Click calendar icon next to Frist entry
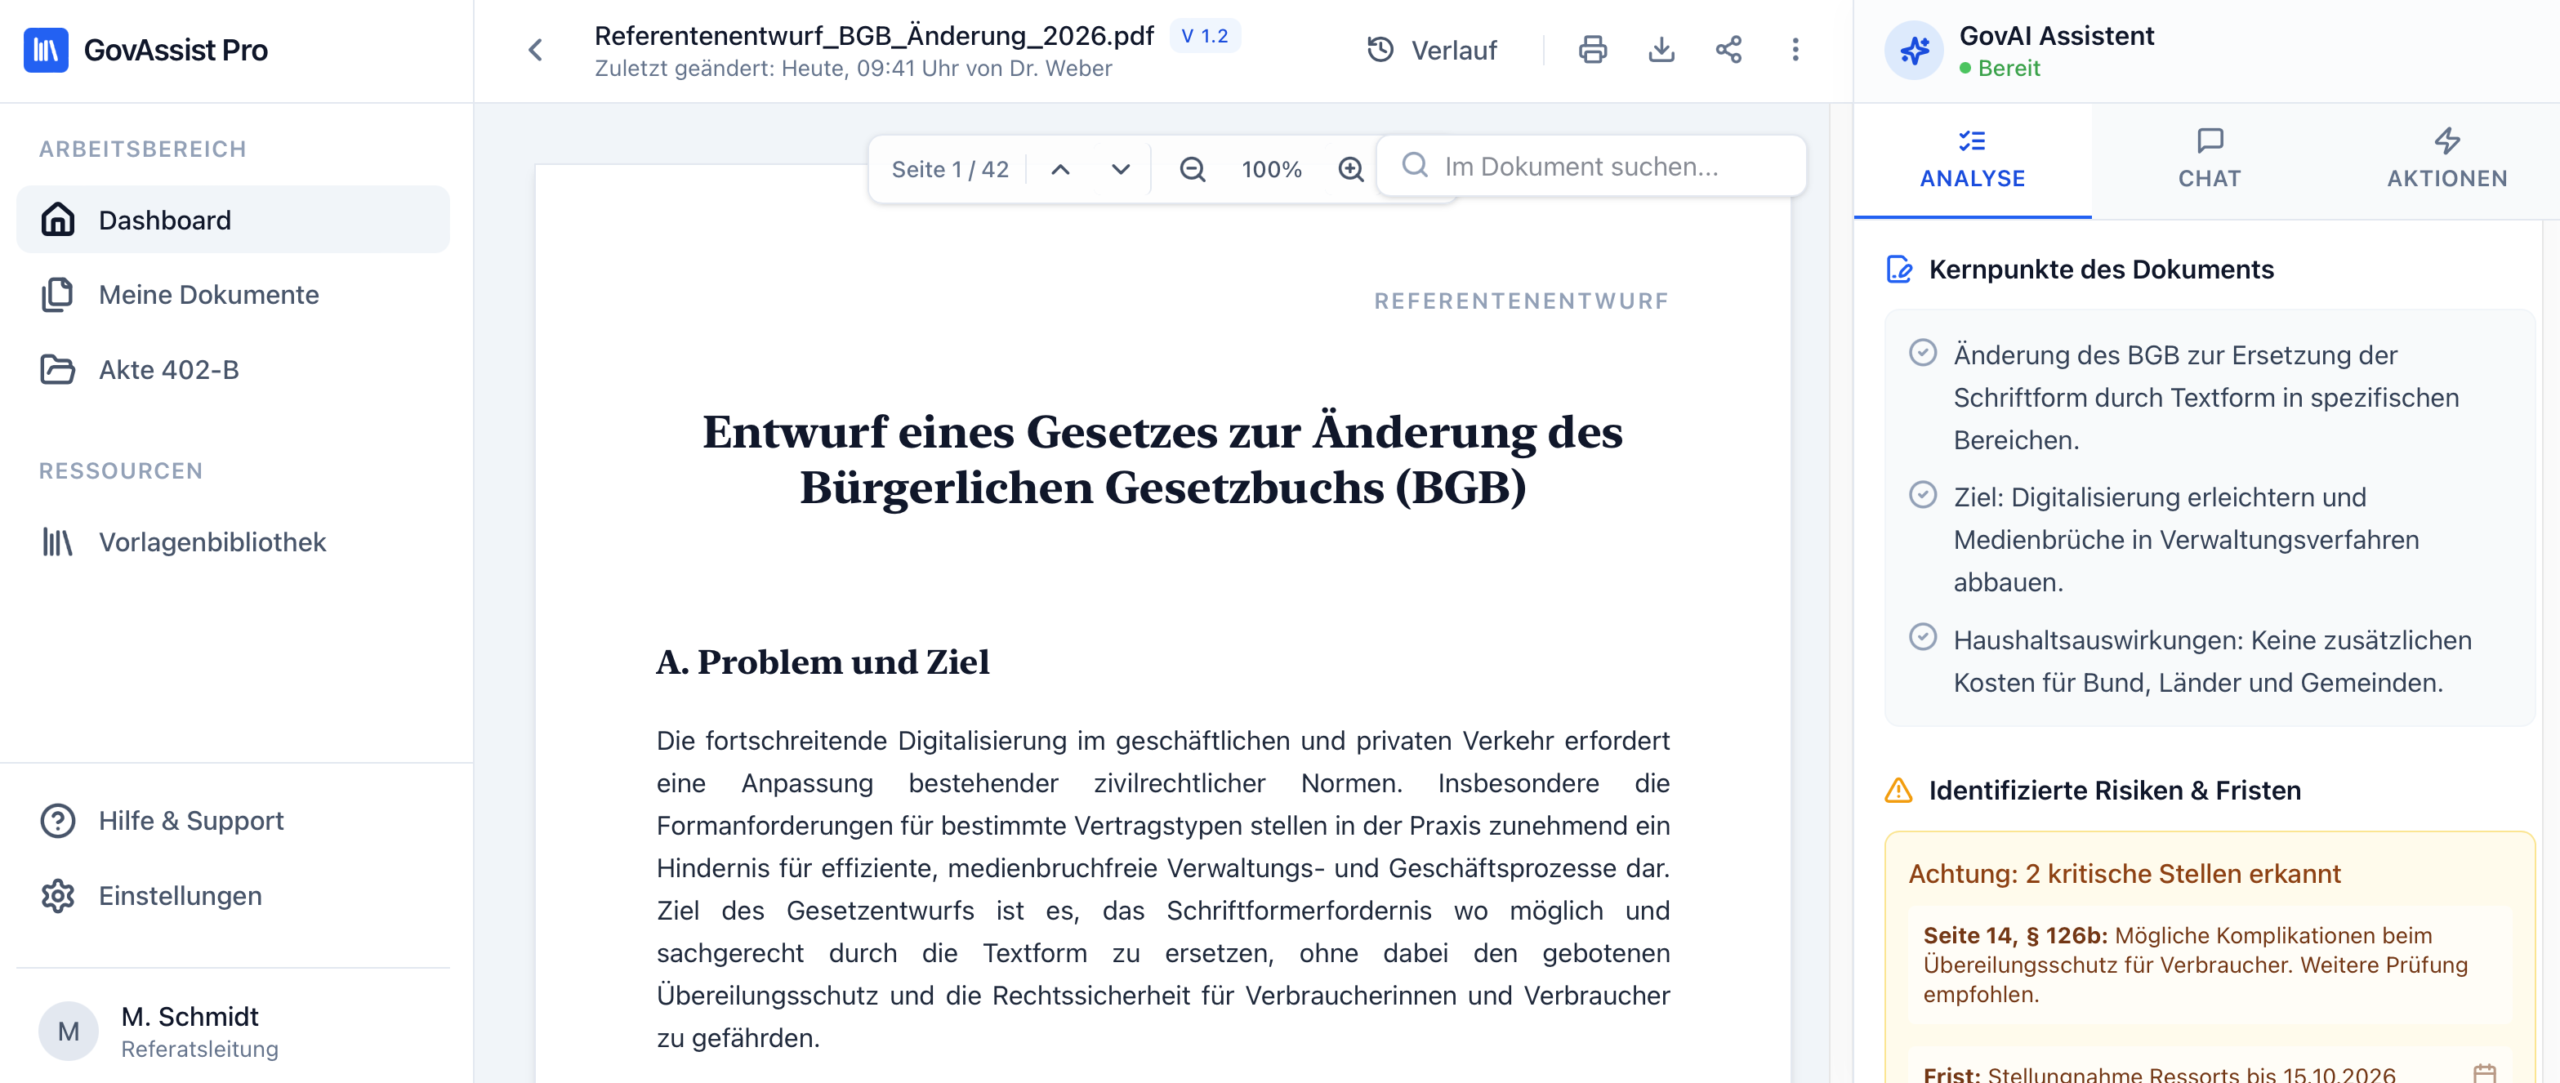 [2484, 1072]
